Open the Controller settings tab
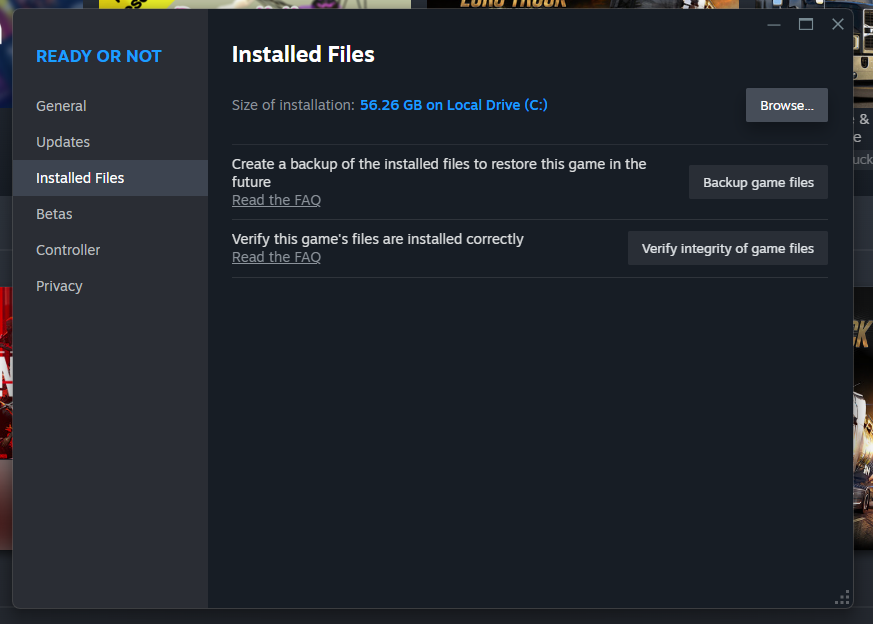873x624 pixels. point(68,250)
